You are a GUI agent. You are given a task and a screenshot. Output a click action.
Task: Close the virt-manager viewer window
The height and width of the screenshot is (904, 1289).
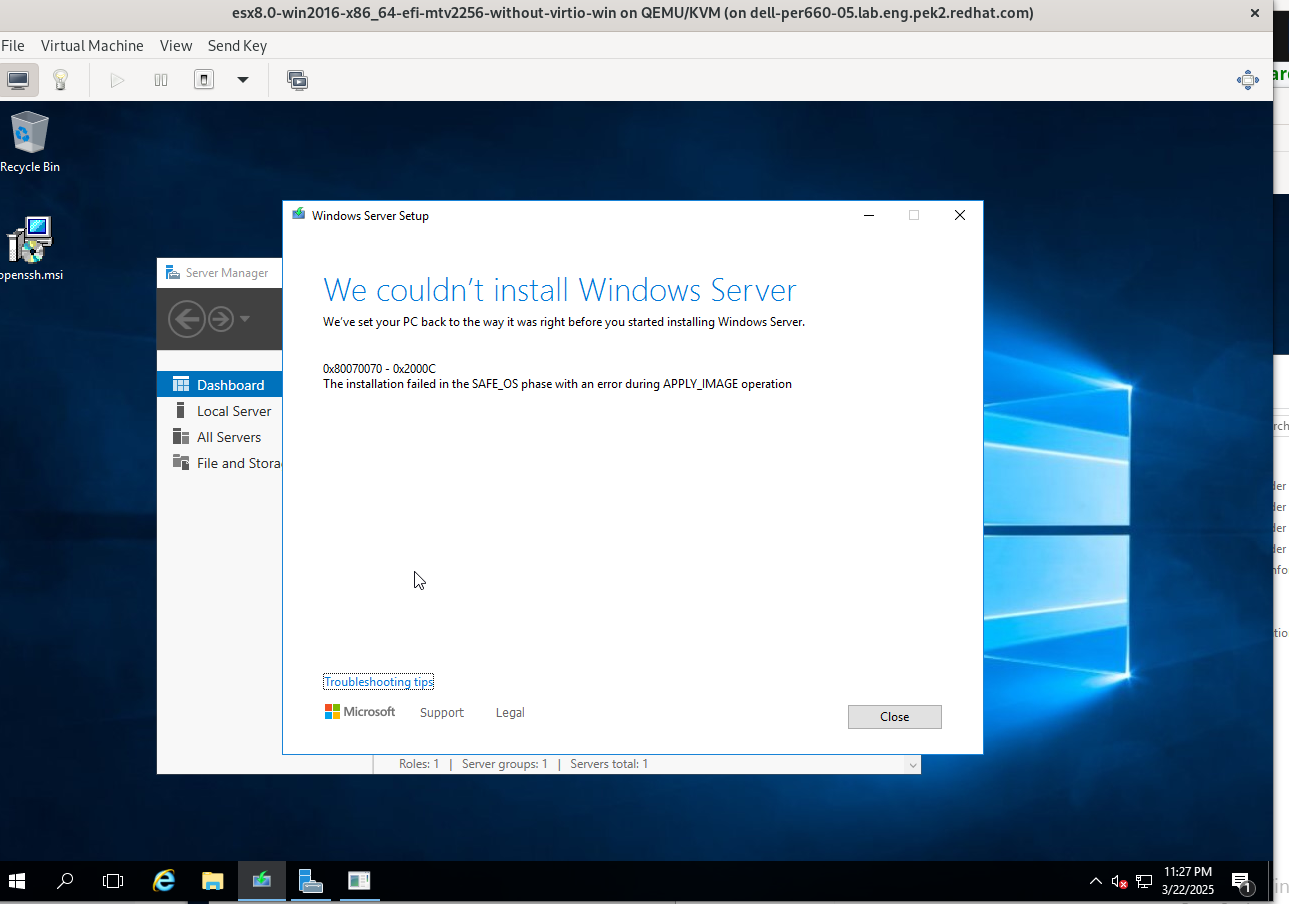tap(1254, 13)
